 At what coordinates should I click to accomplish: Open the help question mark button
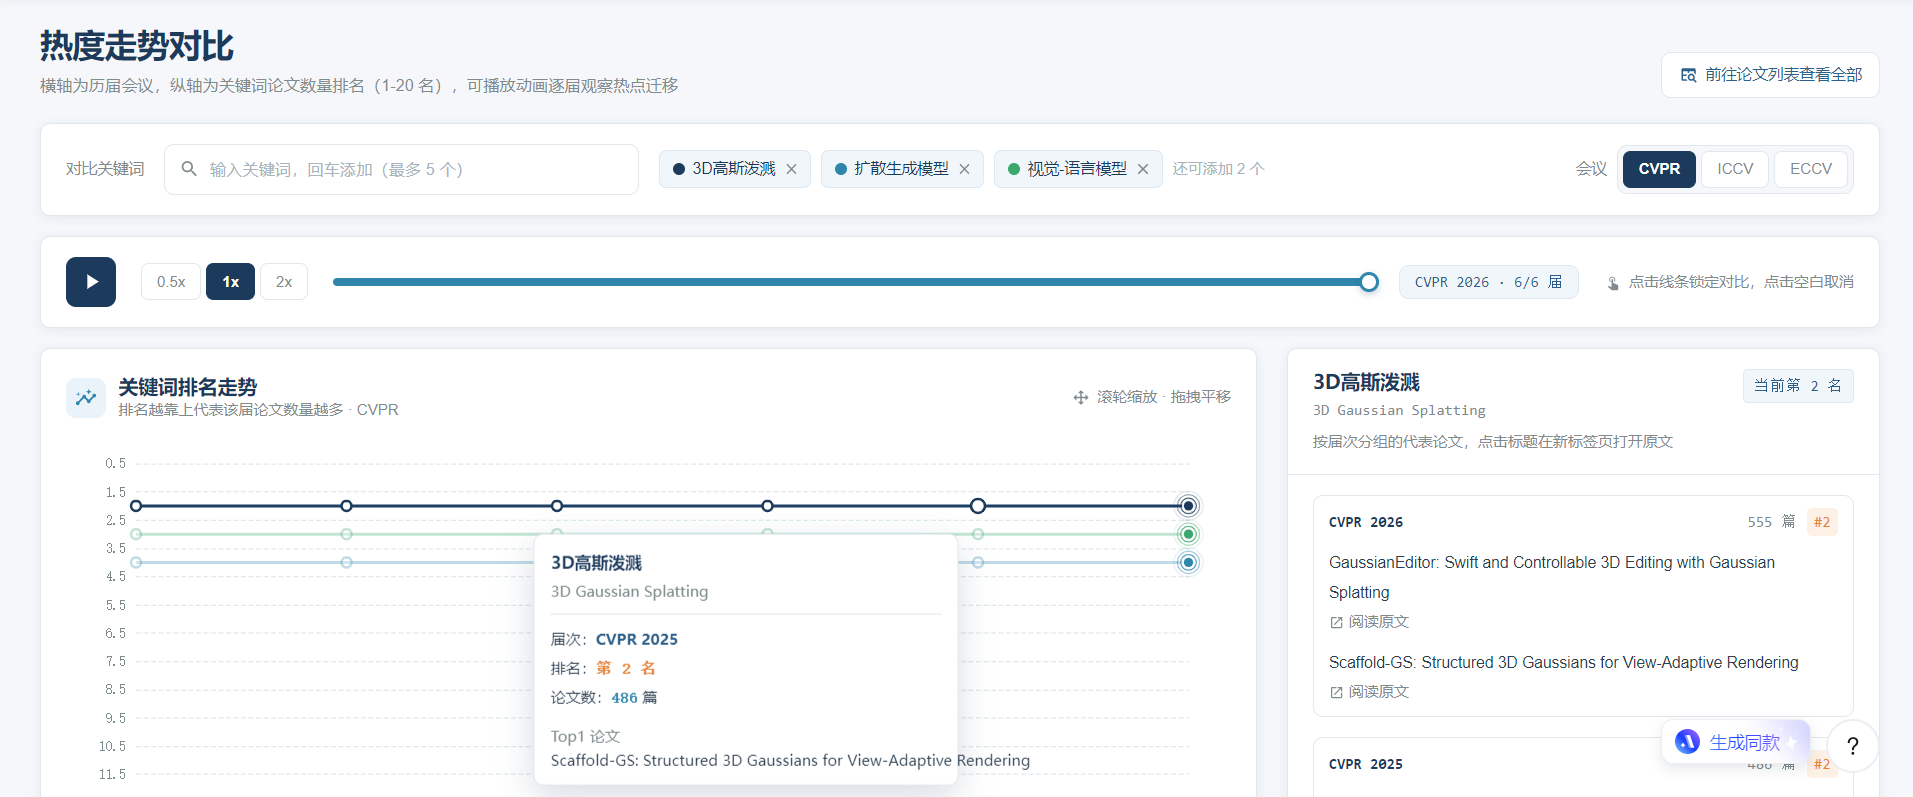tap(1852, 746)
